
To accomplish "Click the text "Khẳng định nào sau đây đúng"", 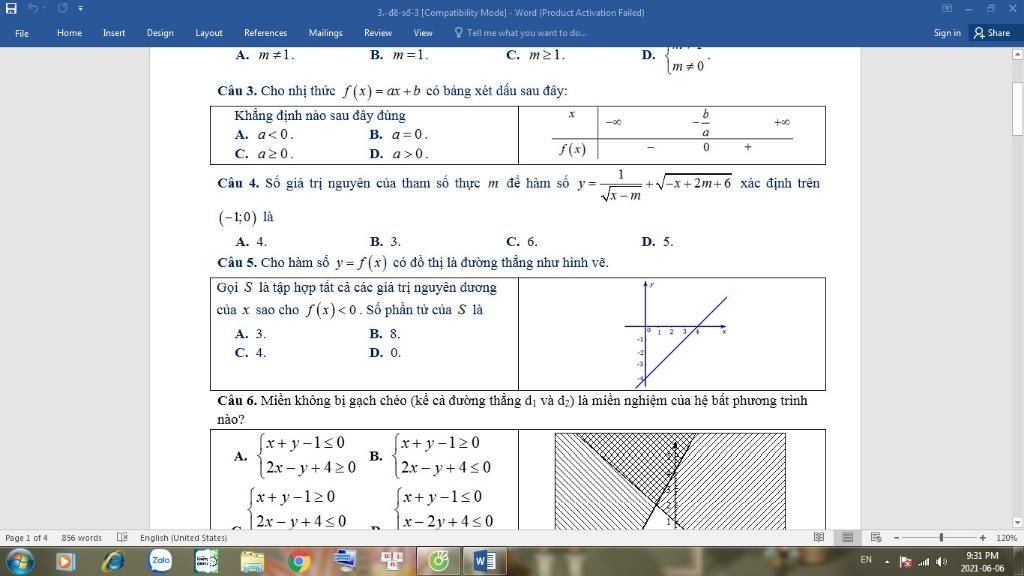I will coord(320,116).
